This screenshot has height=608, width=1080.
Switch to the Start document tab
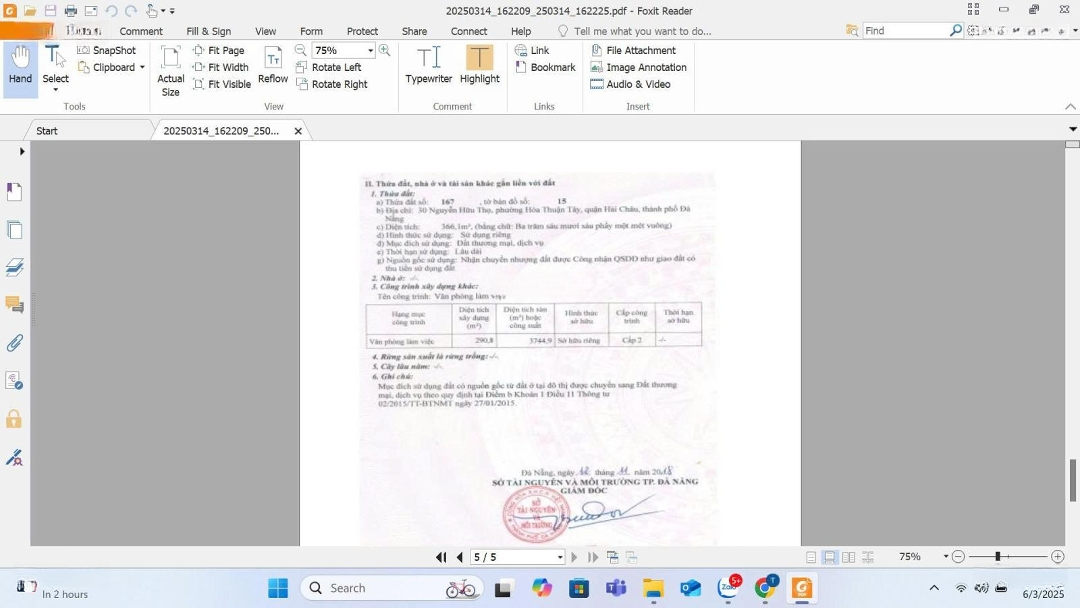(x=47, y=131)
